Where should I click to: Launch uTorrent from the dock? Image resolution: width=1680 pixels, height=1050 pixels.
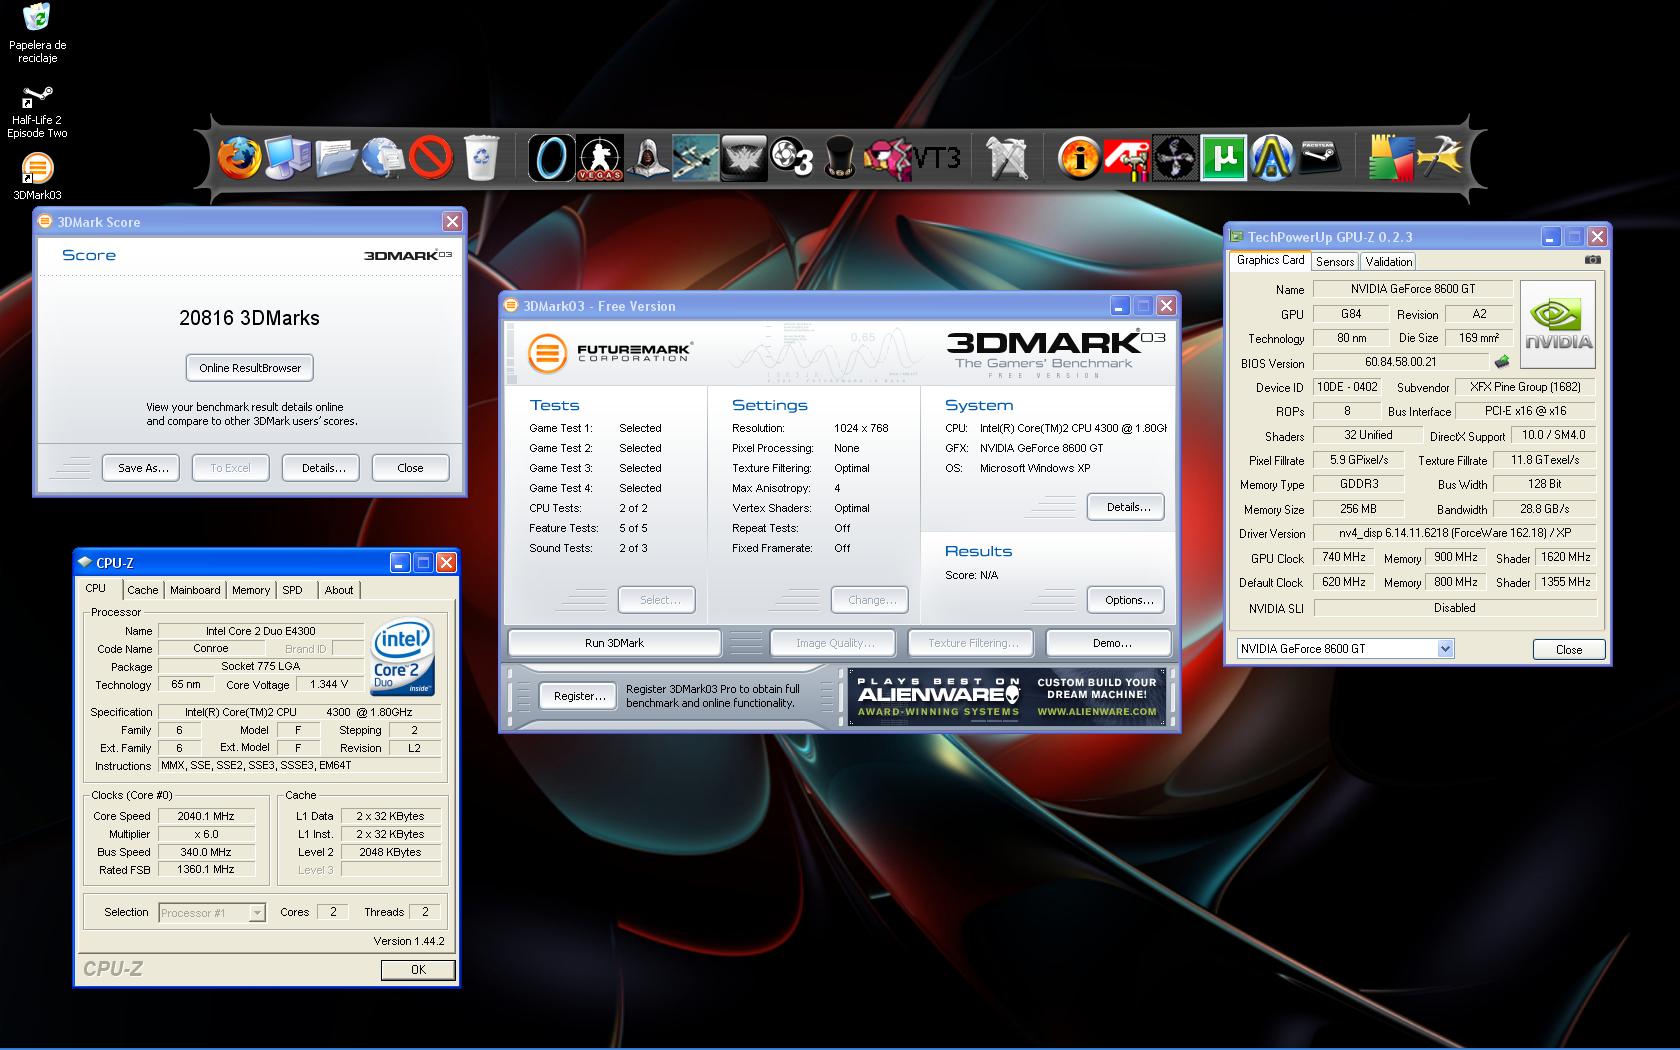(1223, 158)
